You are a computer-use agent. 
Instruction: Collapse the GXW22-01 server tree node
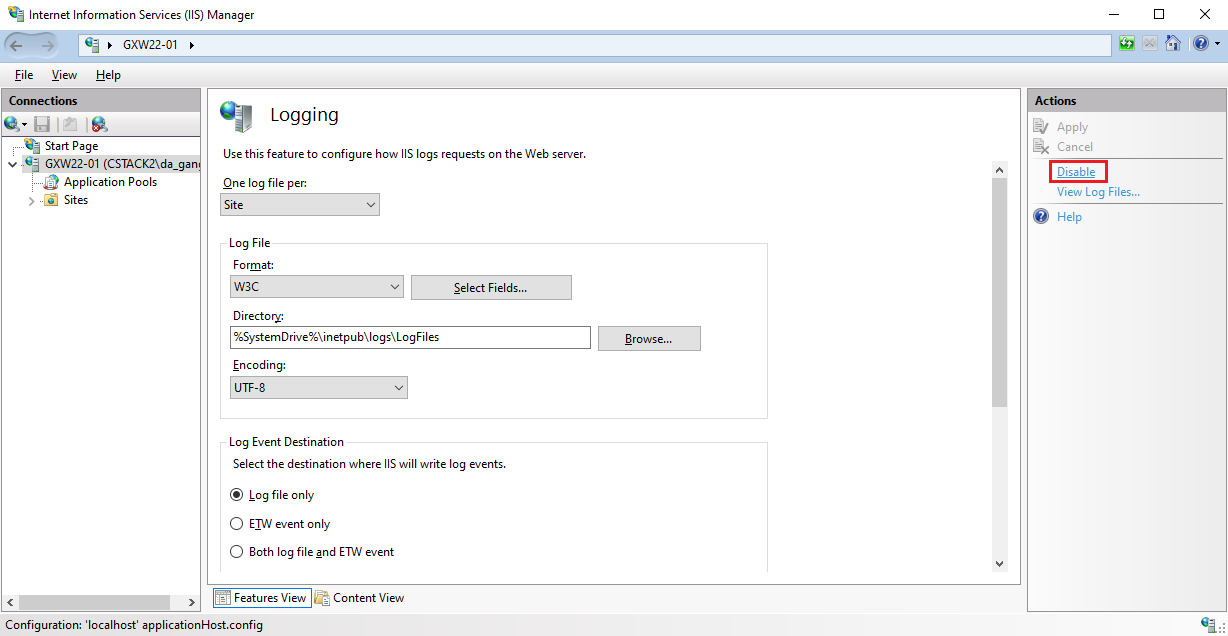tap(12, 164)
